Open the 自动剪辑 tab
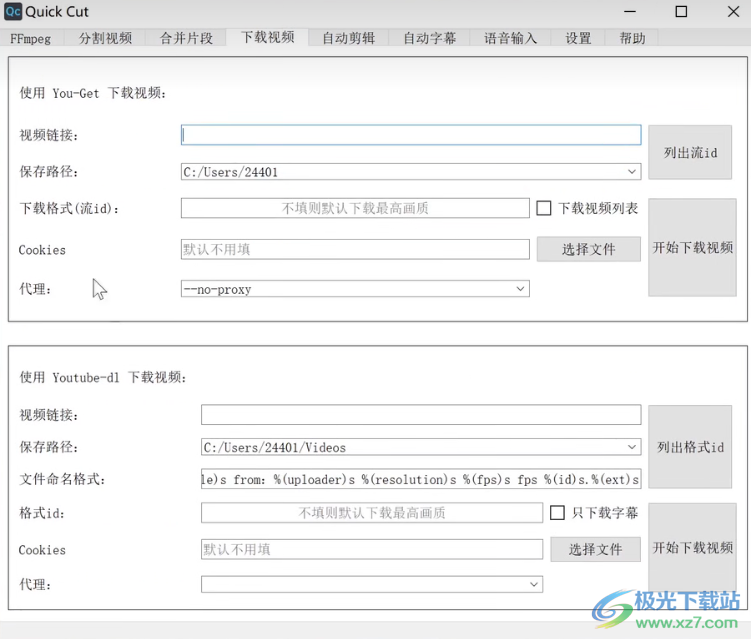 pos(348,38)
